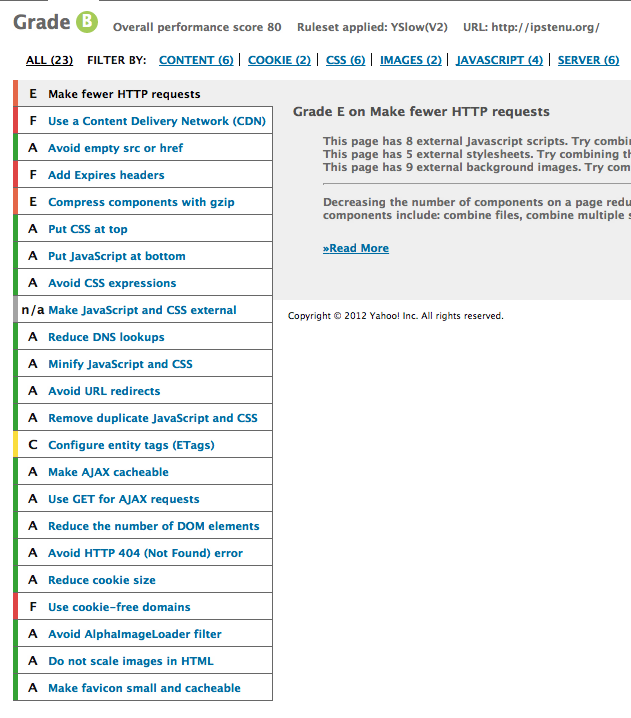The height and width of the screenshot is (718, 631).
Task: Filter rules by CSS (6)
Action: click(x=345, y=60)
